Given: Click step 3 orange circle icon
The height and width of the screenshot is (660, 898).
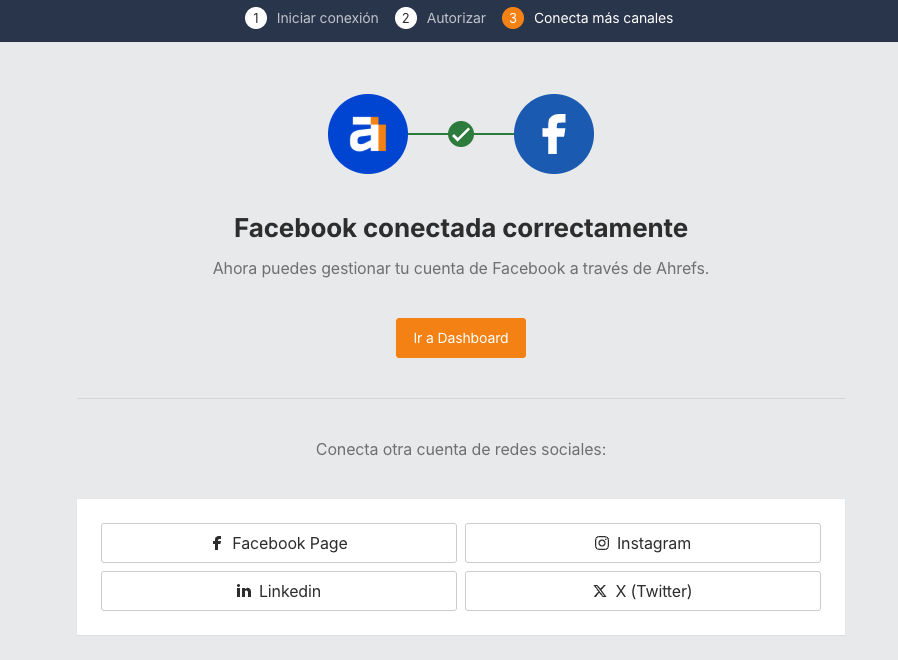Looking at the screenshot, I should point(512,18).
